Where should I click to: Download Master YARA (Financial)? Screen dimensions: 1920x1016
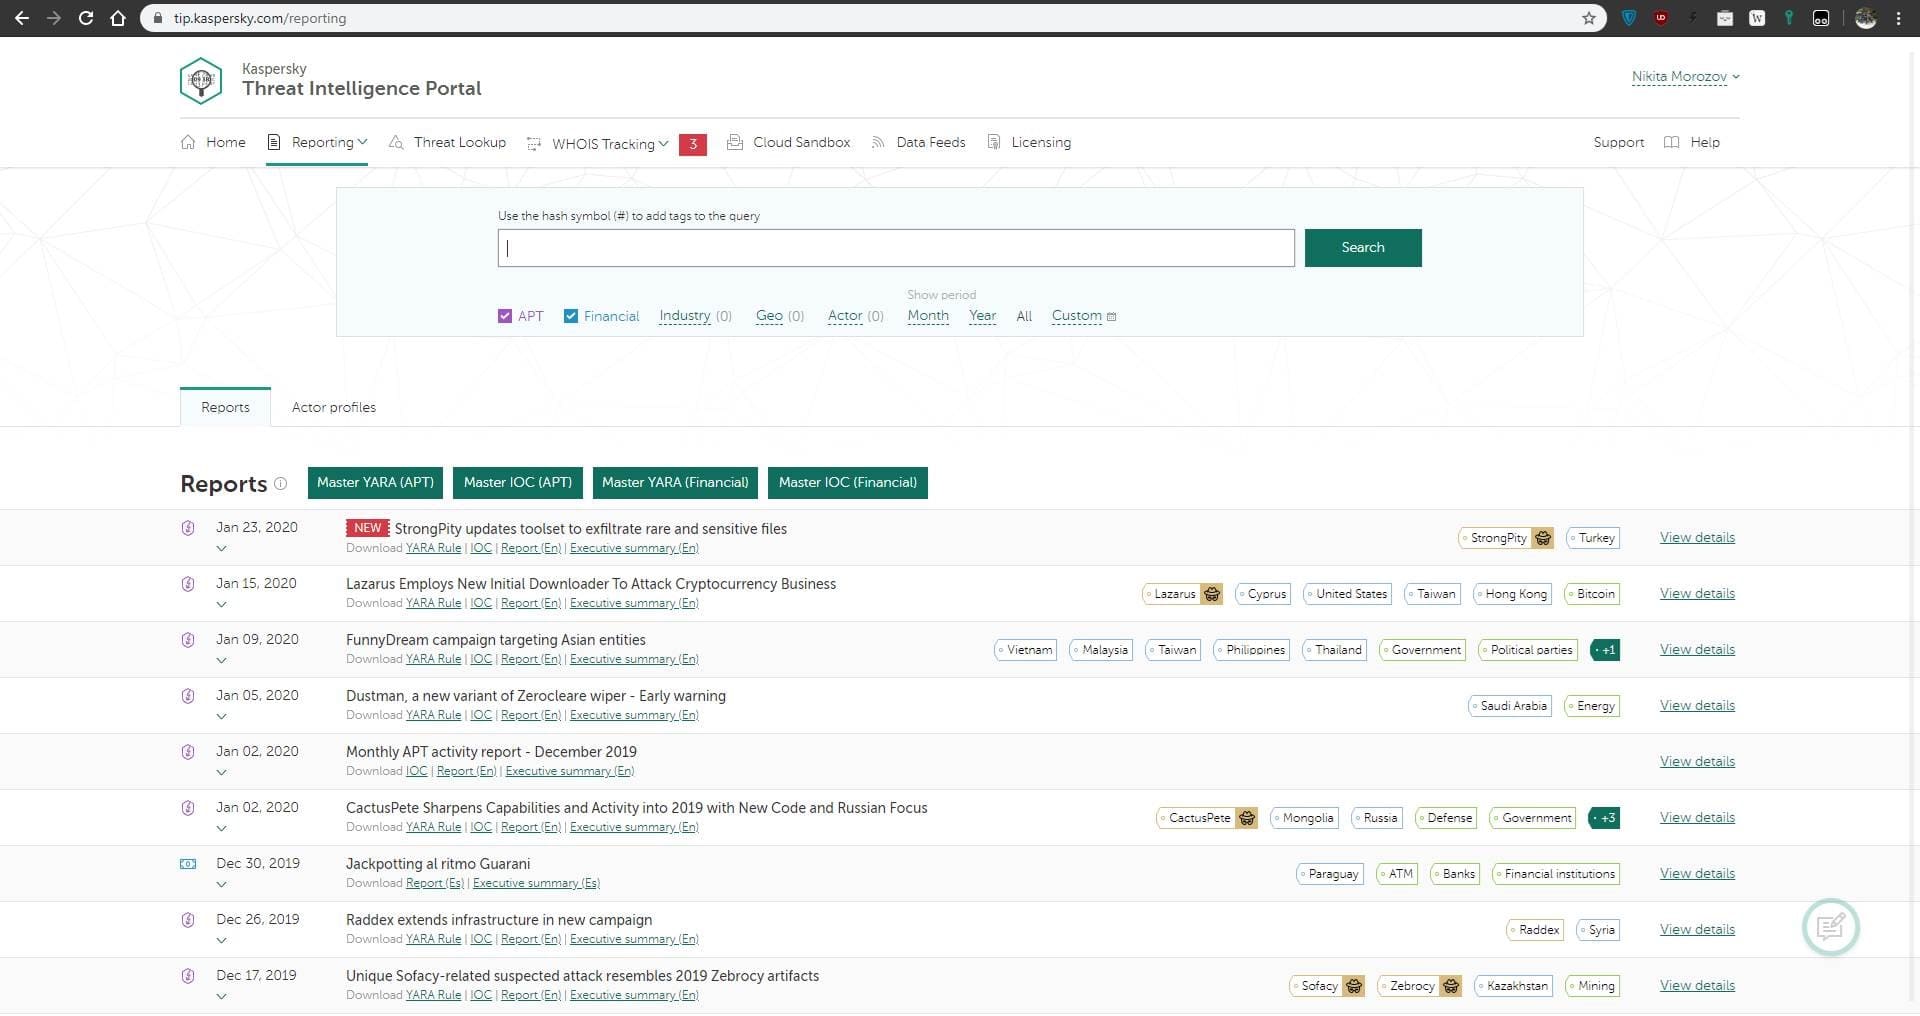point(675,483)
